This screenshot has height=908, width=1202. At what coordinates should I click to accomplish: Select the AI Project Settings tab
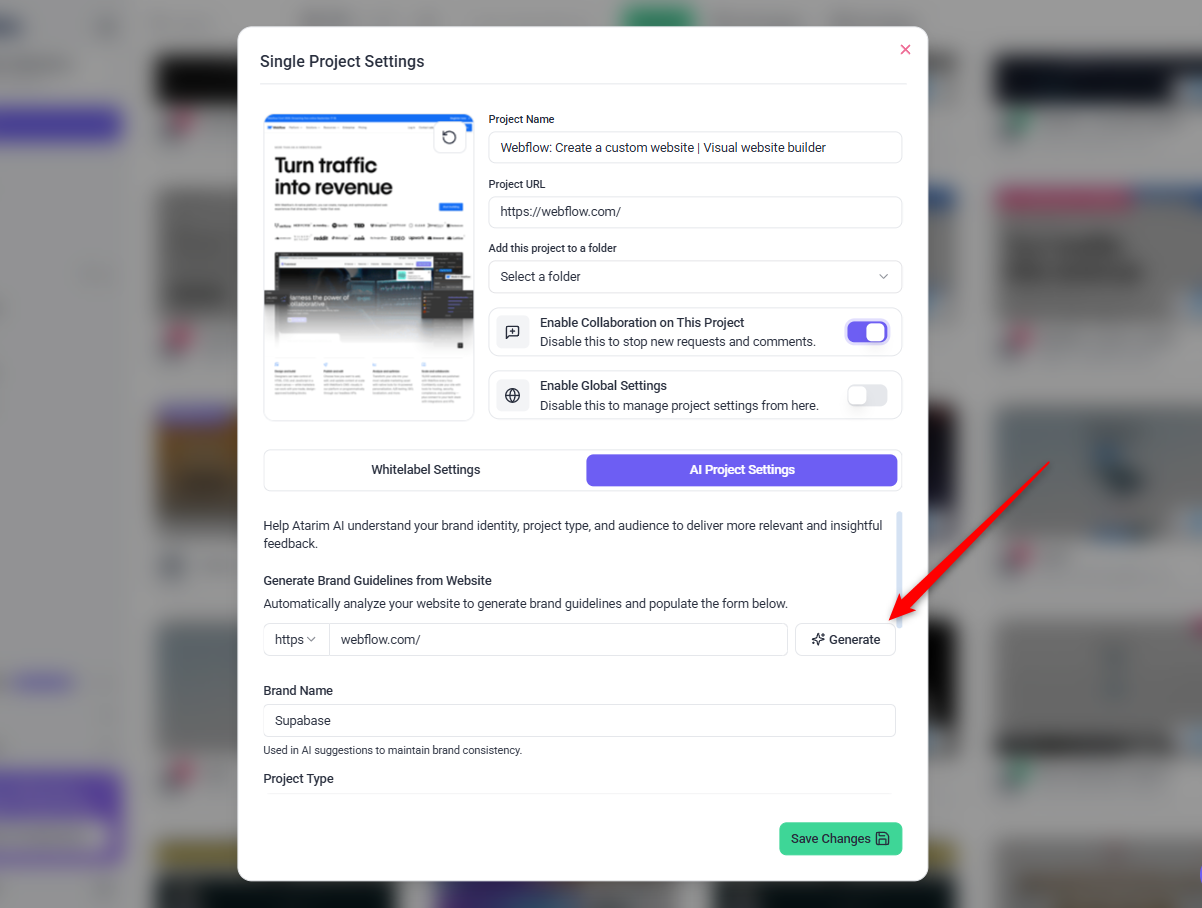pos(742,470)
